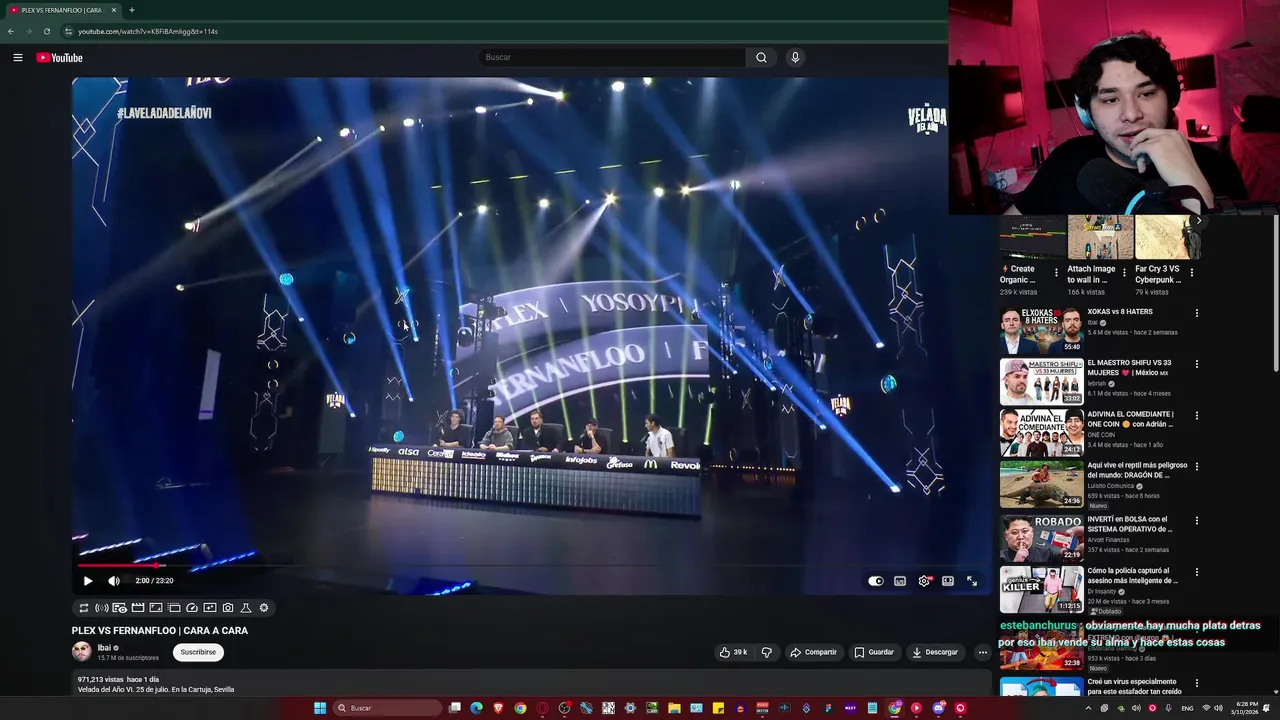Switch input language via ENG indicator
Image resolution: width=1280 pixels, height=720 pixels.
pyautogui.click(x=1187, y=708)
